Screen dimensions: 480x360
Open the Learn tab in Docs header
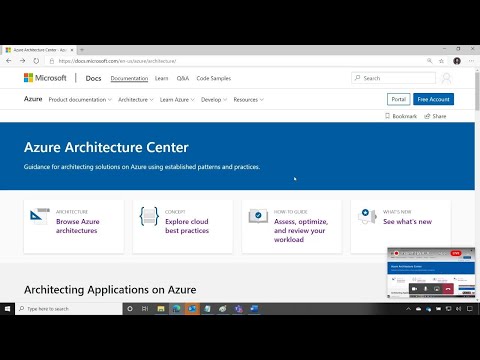(x=161, y=78)
